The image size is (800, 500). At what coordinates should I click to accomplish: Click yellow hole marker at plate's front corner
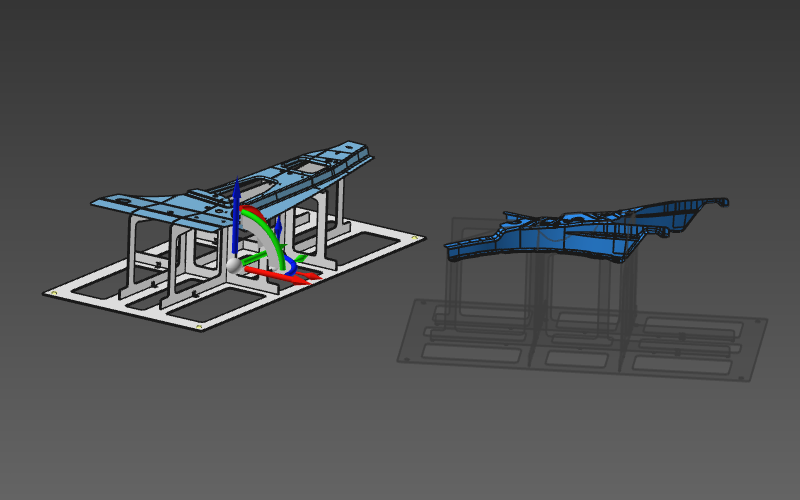pyautogui.click(x=198, y=327)
